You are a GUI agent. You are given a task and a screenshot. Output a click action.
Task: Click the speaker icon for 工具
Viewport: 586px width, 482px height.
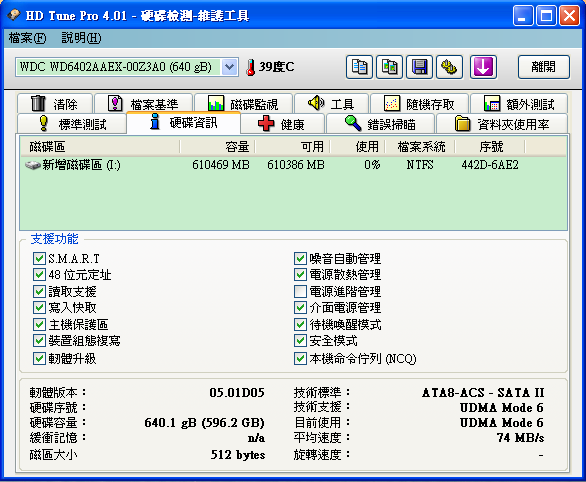(316, 103)
